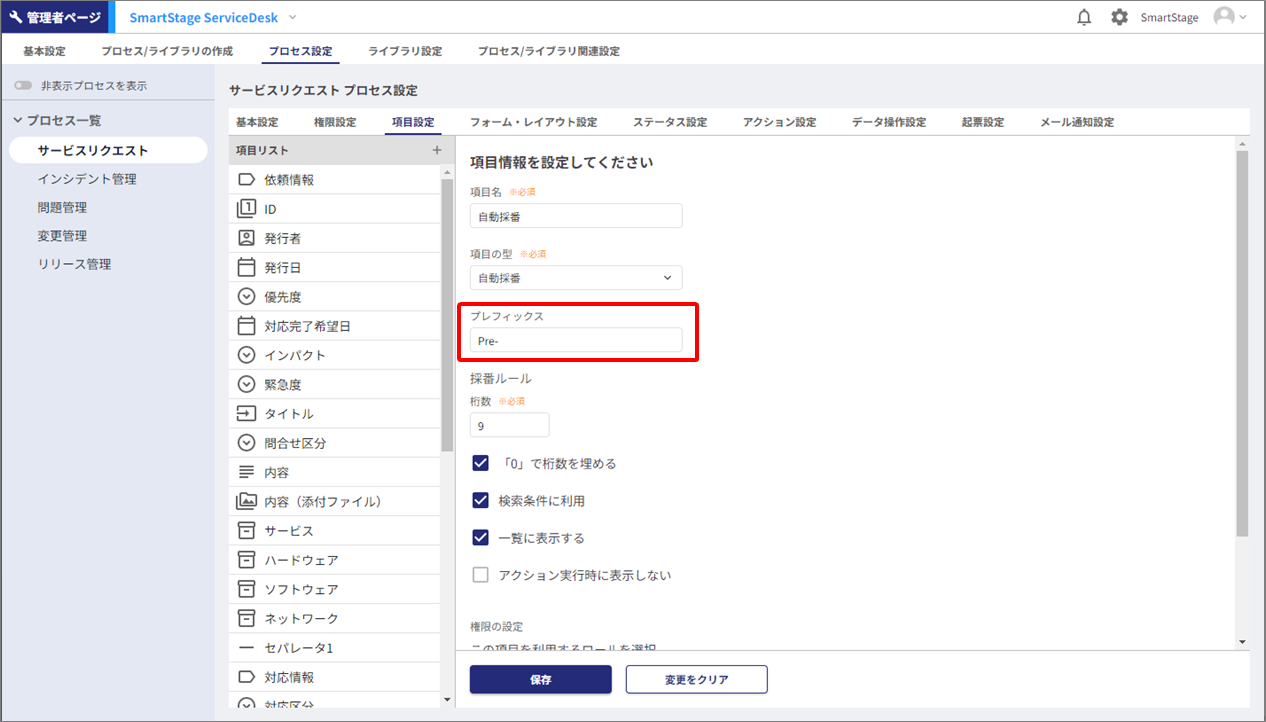Open the ライブラリ設定 menu tab
The image size is (1266, 722).
[404, 51]
